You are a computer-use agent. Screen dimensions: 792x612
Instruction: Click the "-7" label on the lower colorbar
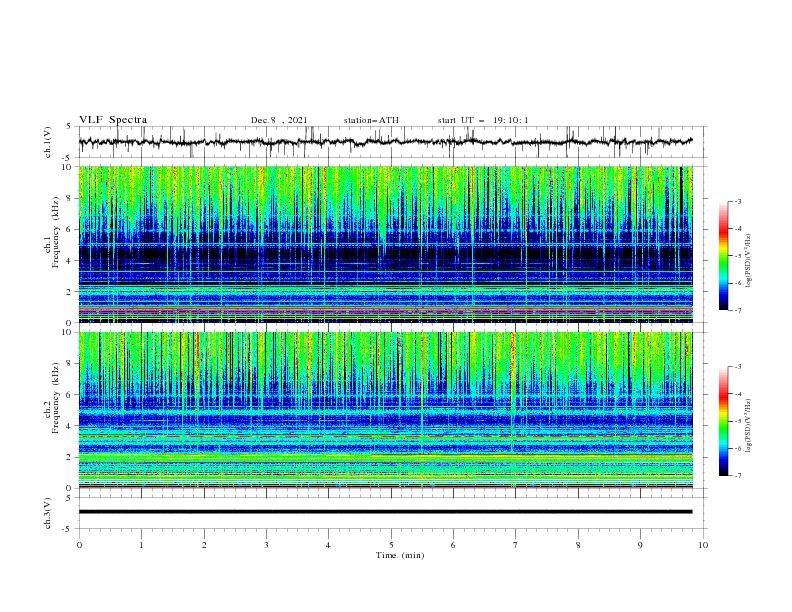click(738, 476)
